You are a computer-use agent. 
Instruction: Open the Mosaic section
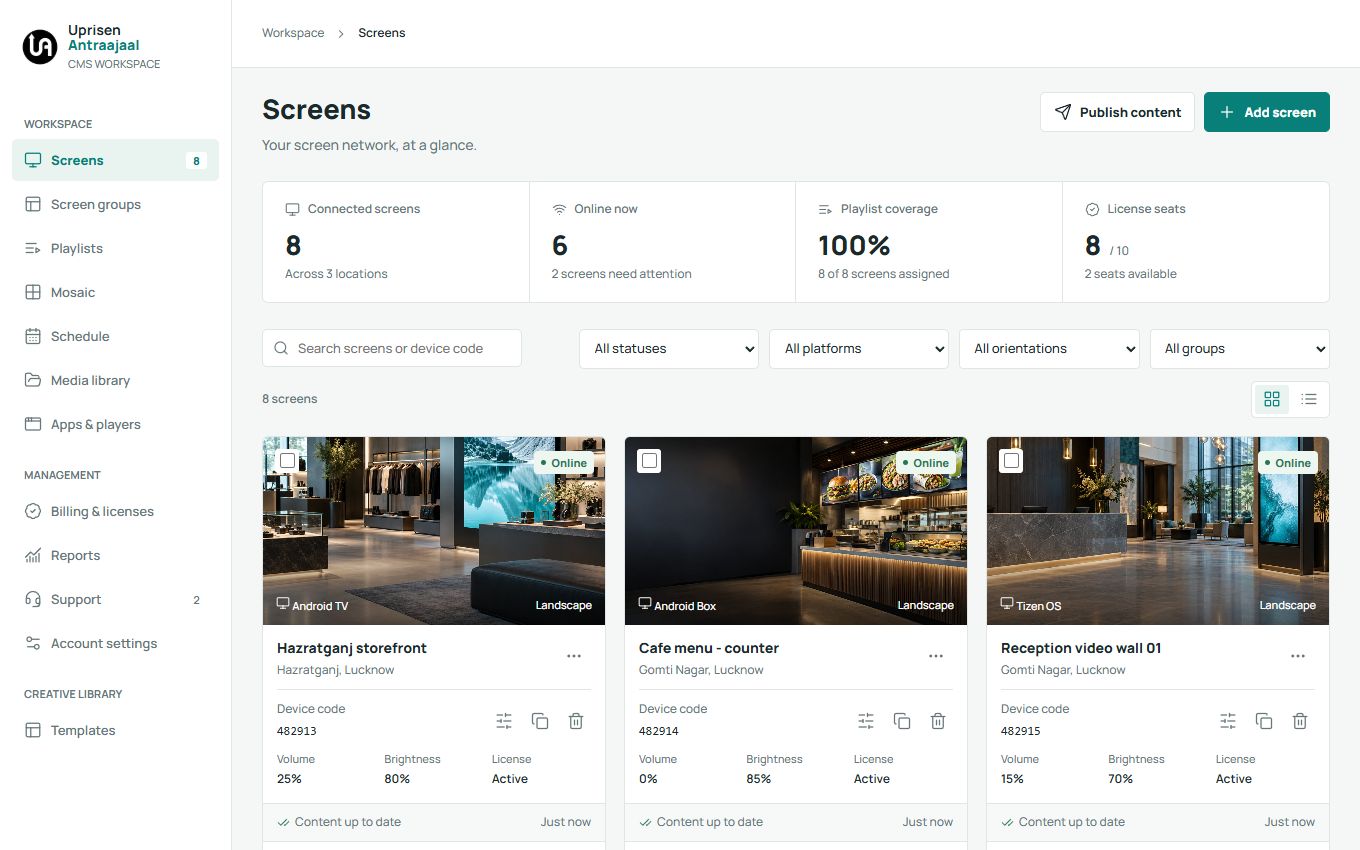[x=115, y=292]
